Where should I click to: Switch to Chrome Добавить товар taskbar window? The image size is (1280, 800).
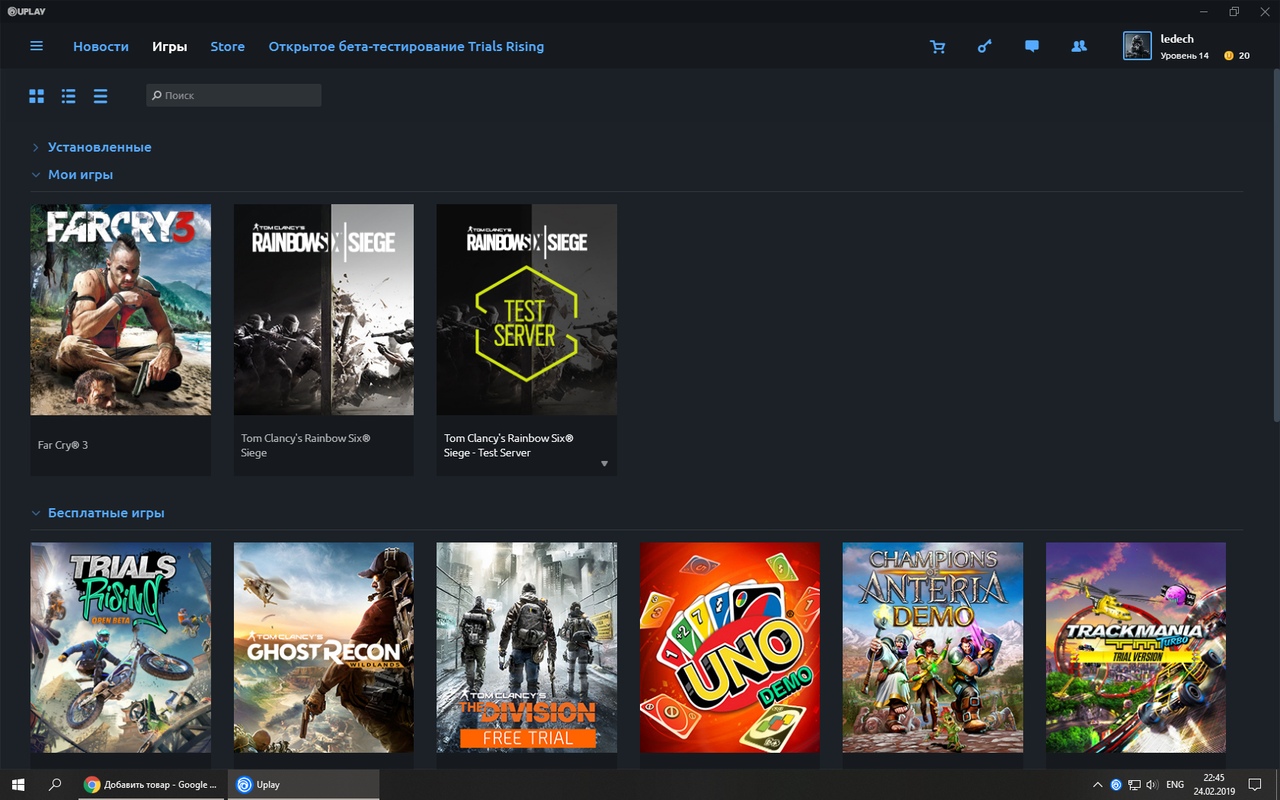click(151, 785)
